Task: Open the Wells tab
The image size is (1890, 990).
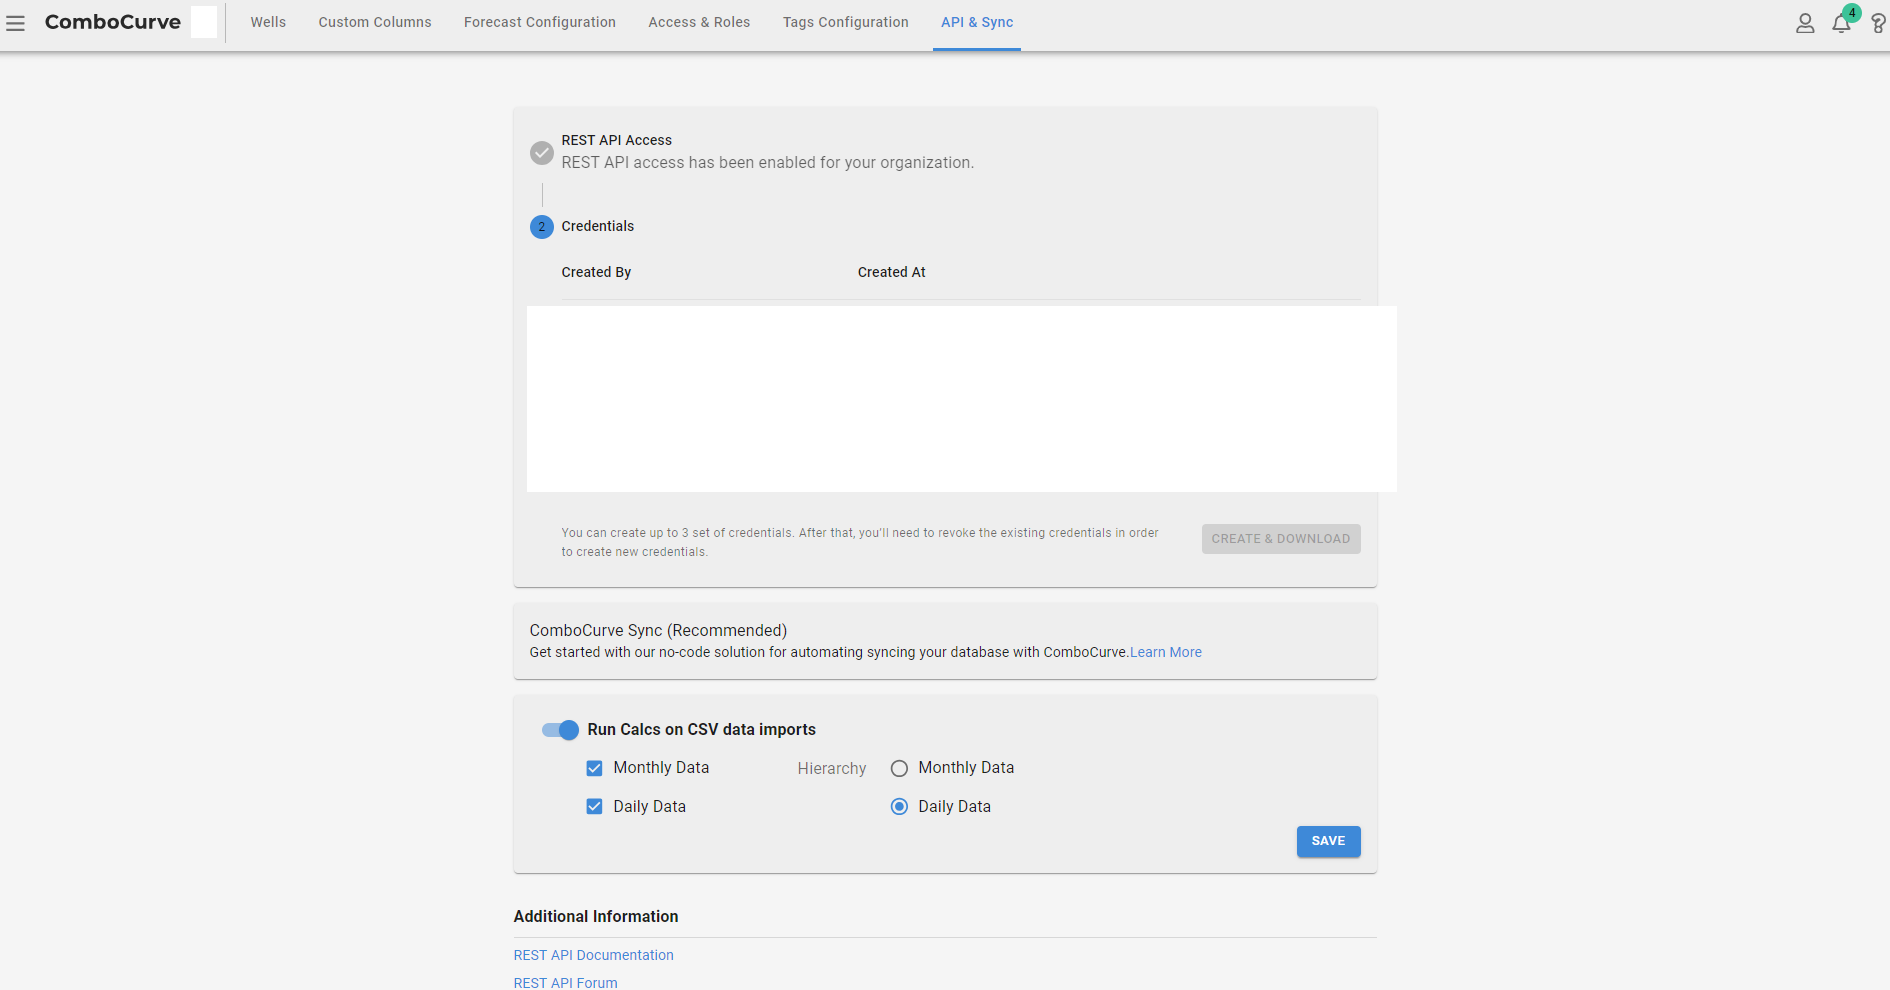Action: 268,22
